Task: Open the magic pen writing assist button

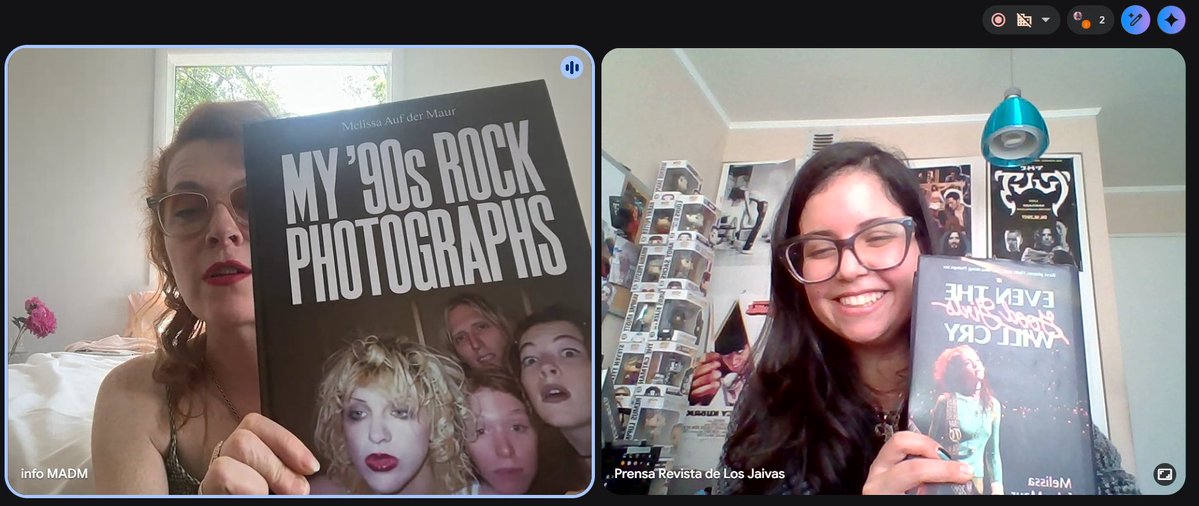Action: (x=1136, y=20)
